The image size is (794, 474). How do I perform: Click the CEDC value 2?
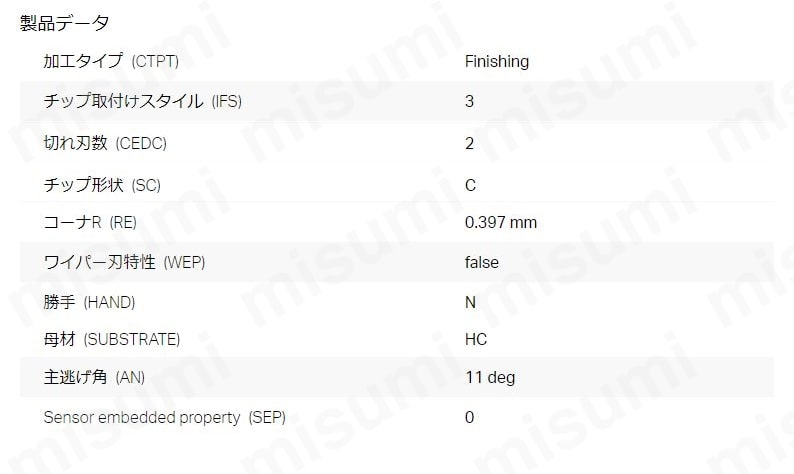[469, 143]
